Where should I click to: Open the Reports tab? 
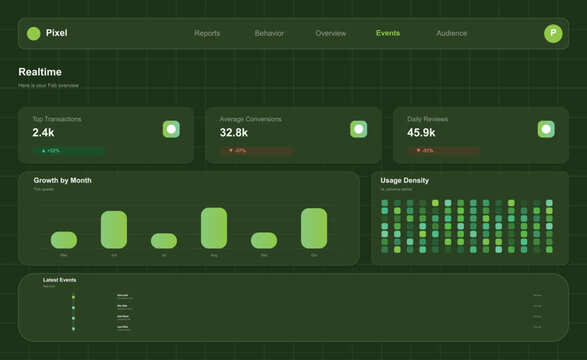207,33
